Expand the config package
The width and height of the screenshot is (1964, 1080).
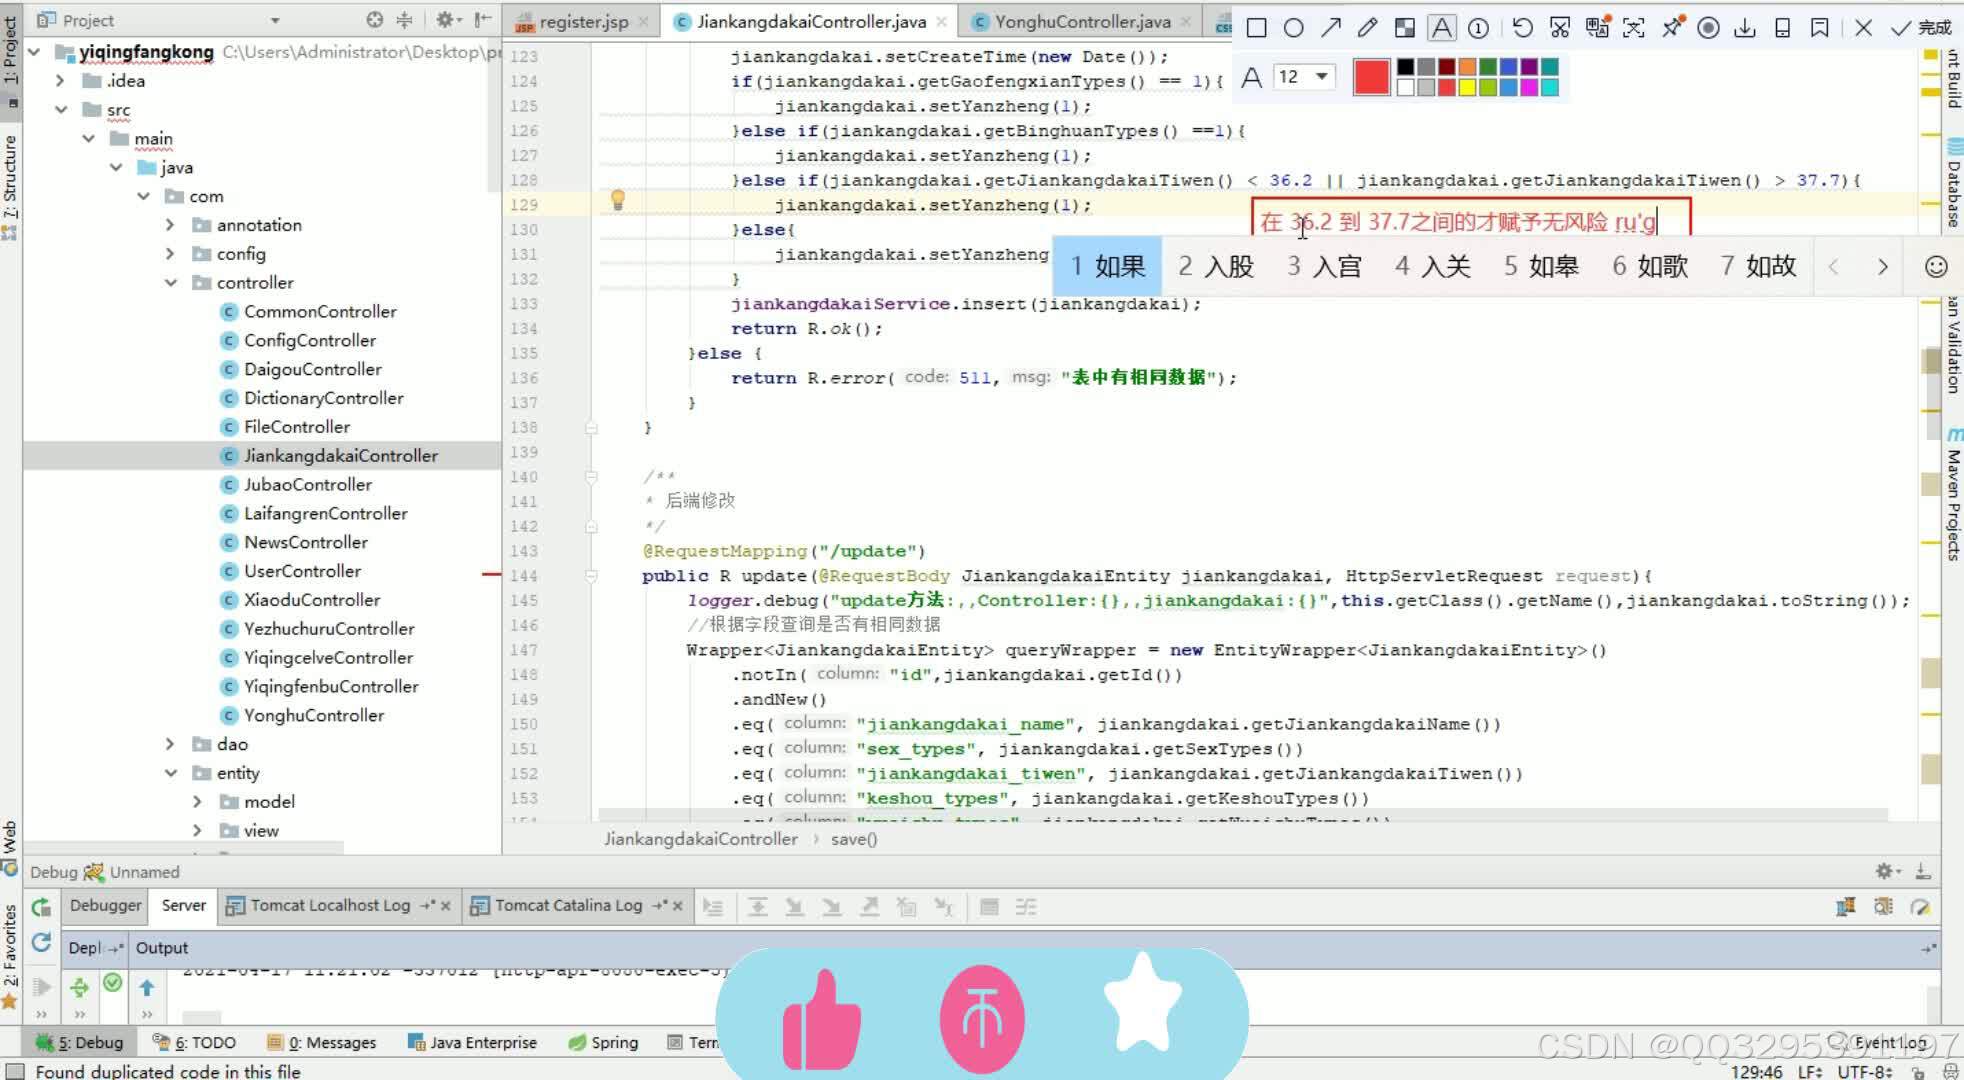click(170, 254)
